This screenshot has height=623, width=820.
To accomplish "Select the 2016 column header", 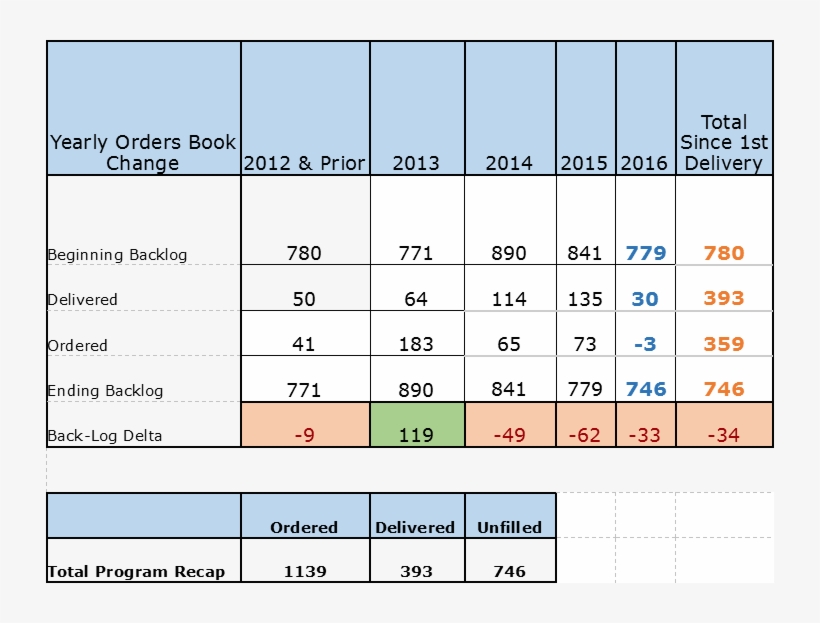I will click(x=645, y=163).
